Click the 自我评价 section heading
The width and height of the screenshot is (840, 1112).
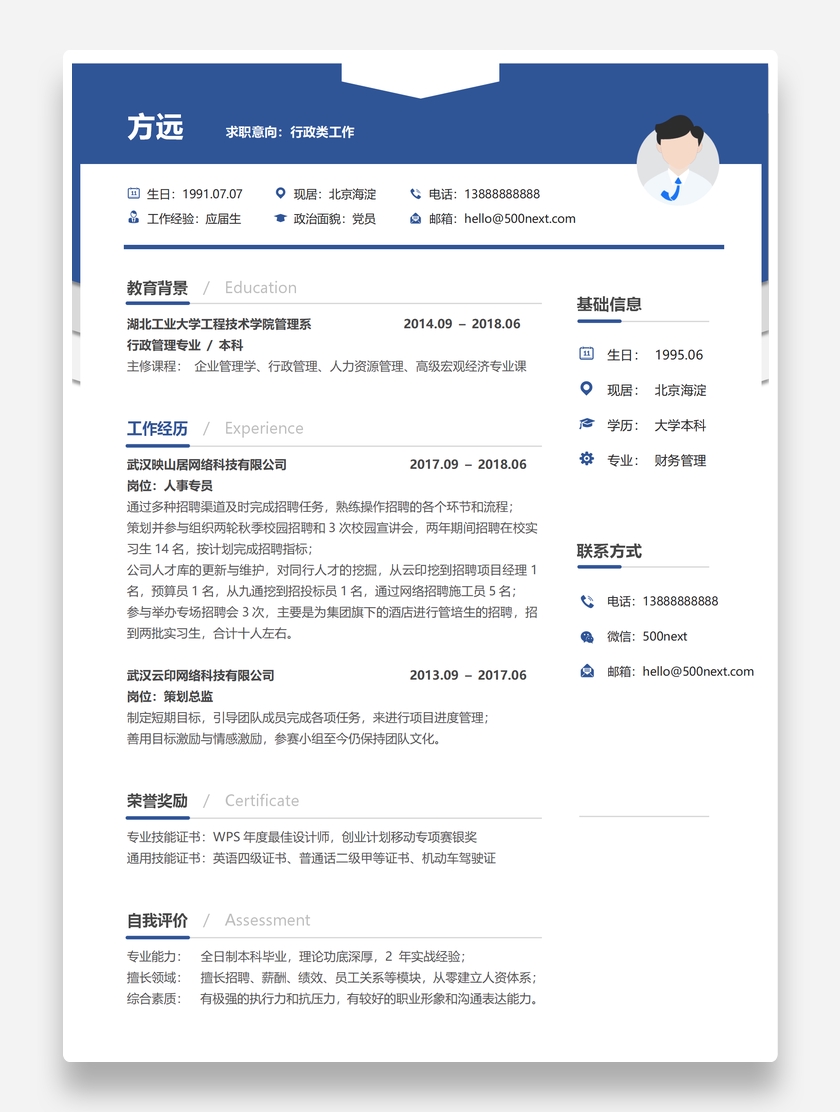coord(157,920)
